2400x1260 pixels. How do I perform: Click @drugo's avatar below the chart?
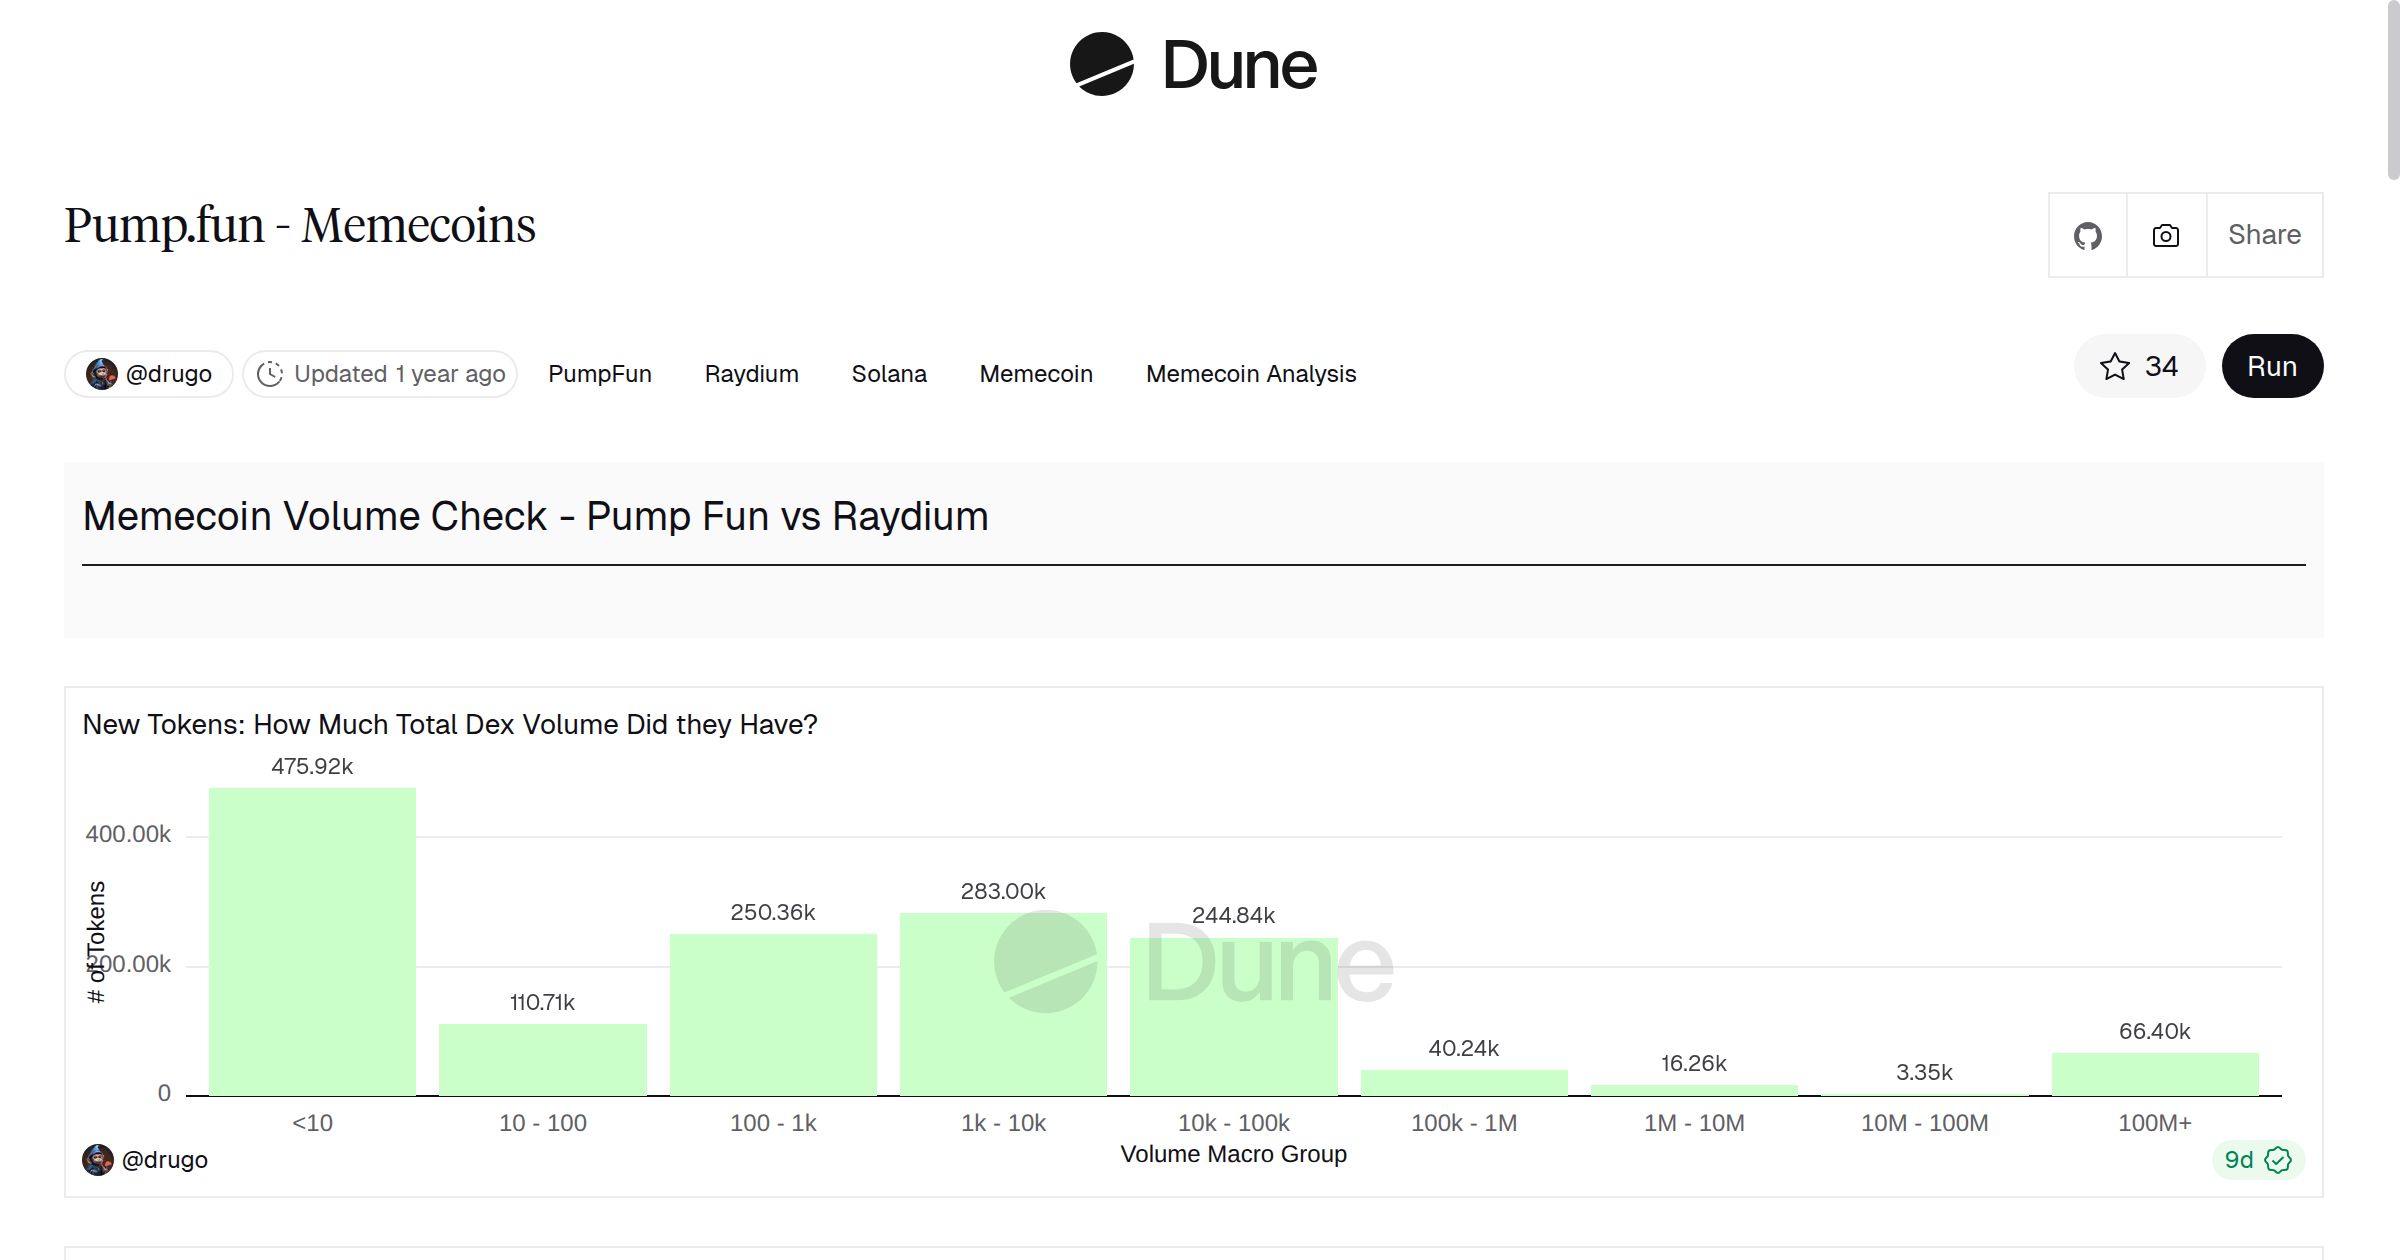[x=99, y=1159]
